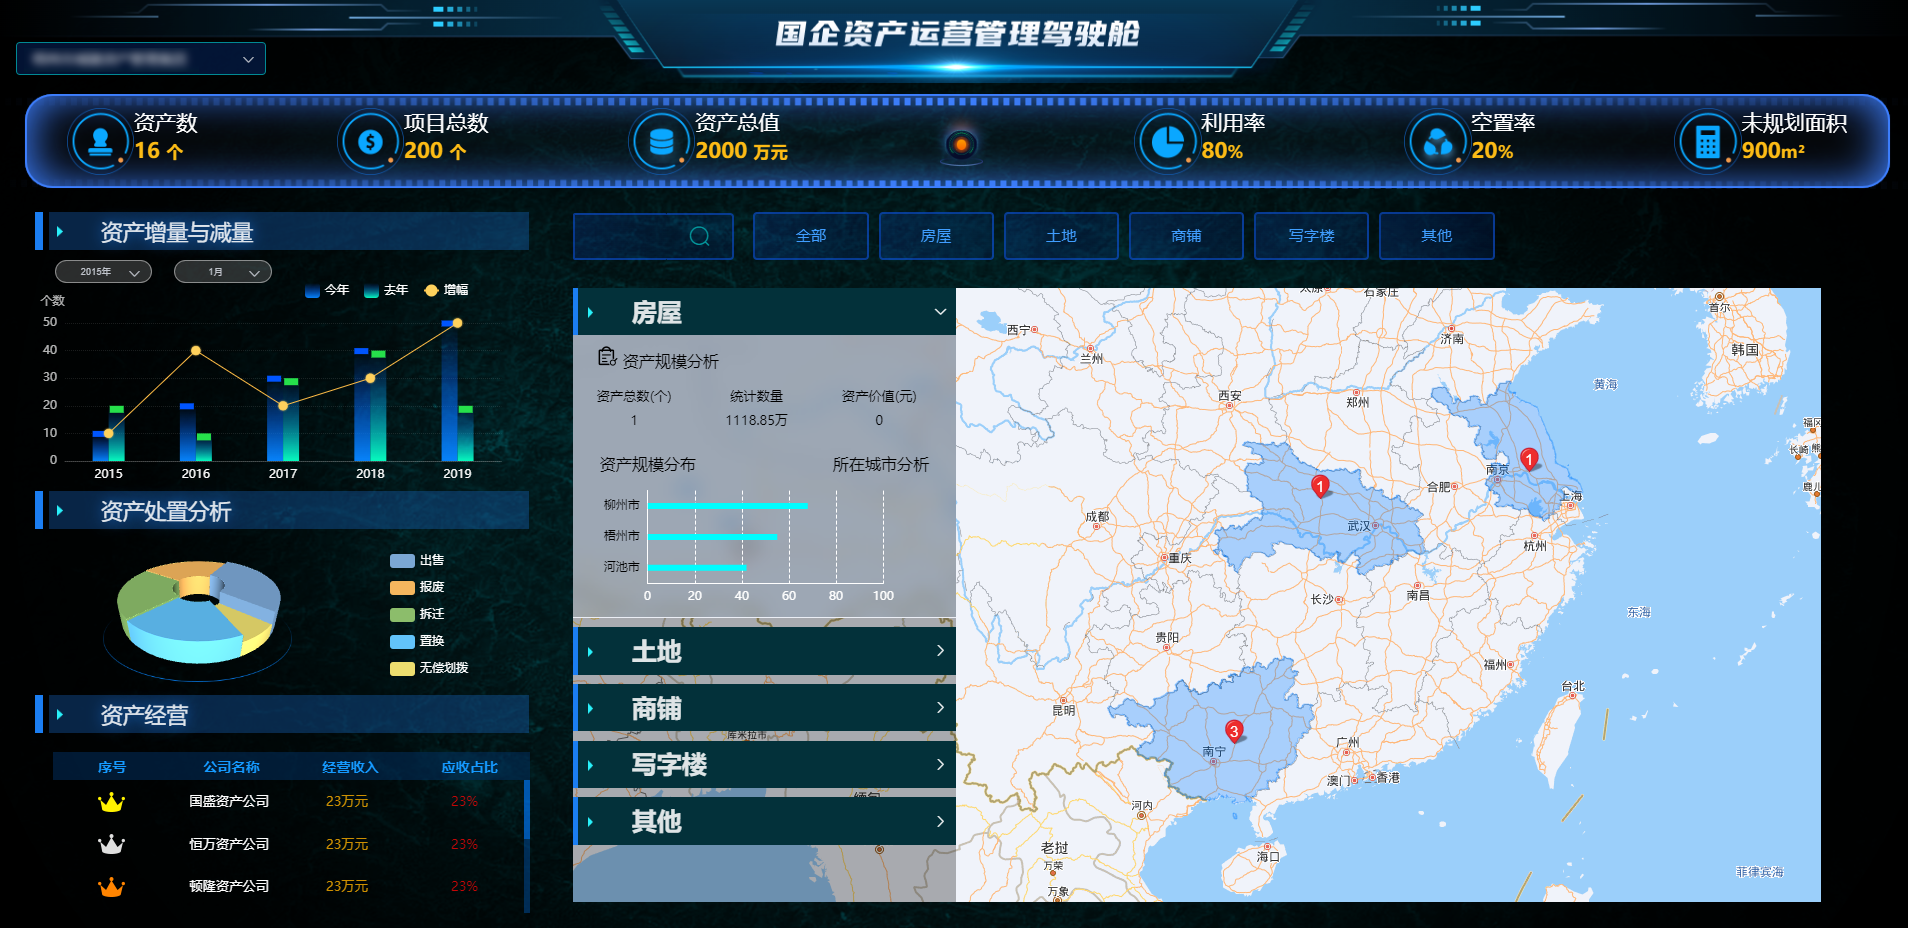The image size is (1908, 928).
Task: Click the 项目总数 dollar icon
Action: click(x=369, y=140)
